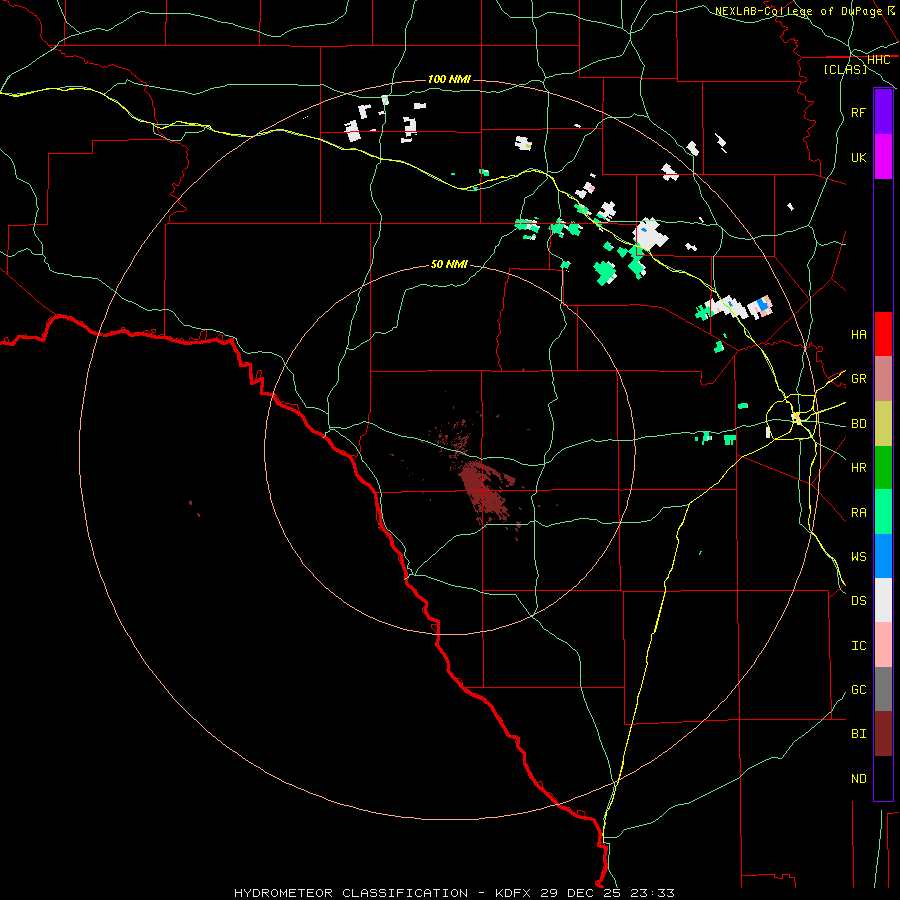Click the yellow BD legend swatch
Image resolution: width=900 pixels, height=900 pixels.
[883, 424]
